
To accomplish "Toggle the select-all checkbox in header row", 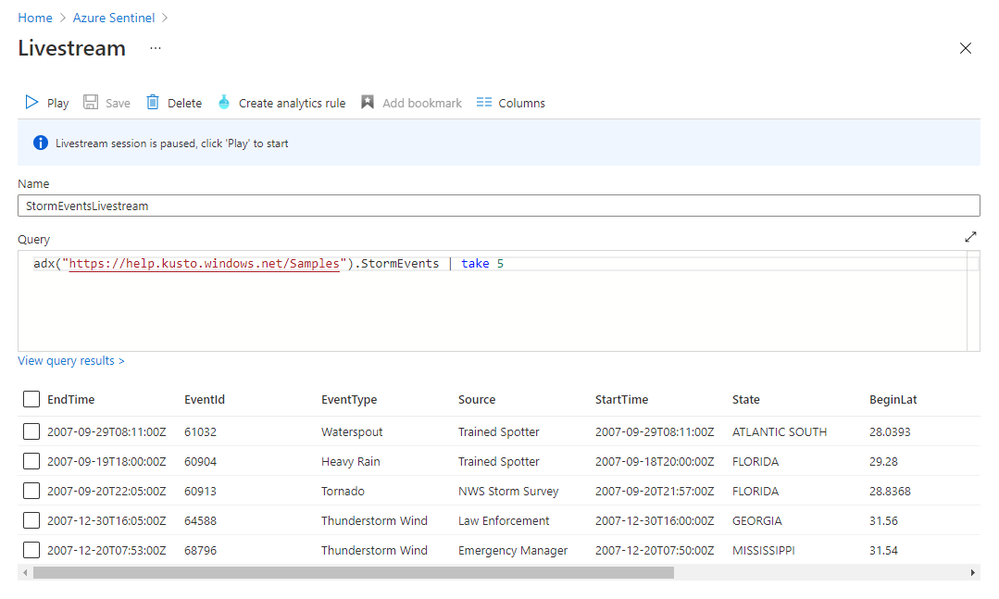I will click(31, 400).
